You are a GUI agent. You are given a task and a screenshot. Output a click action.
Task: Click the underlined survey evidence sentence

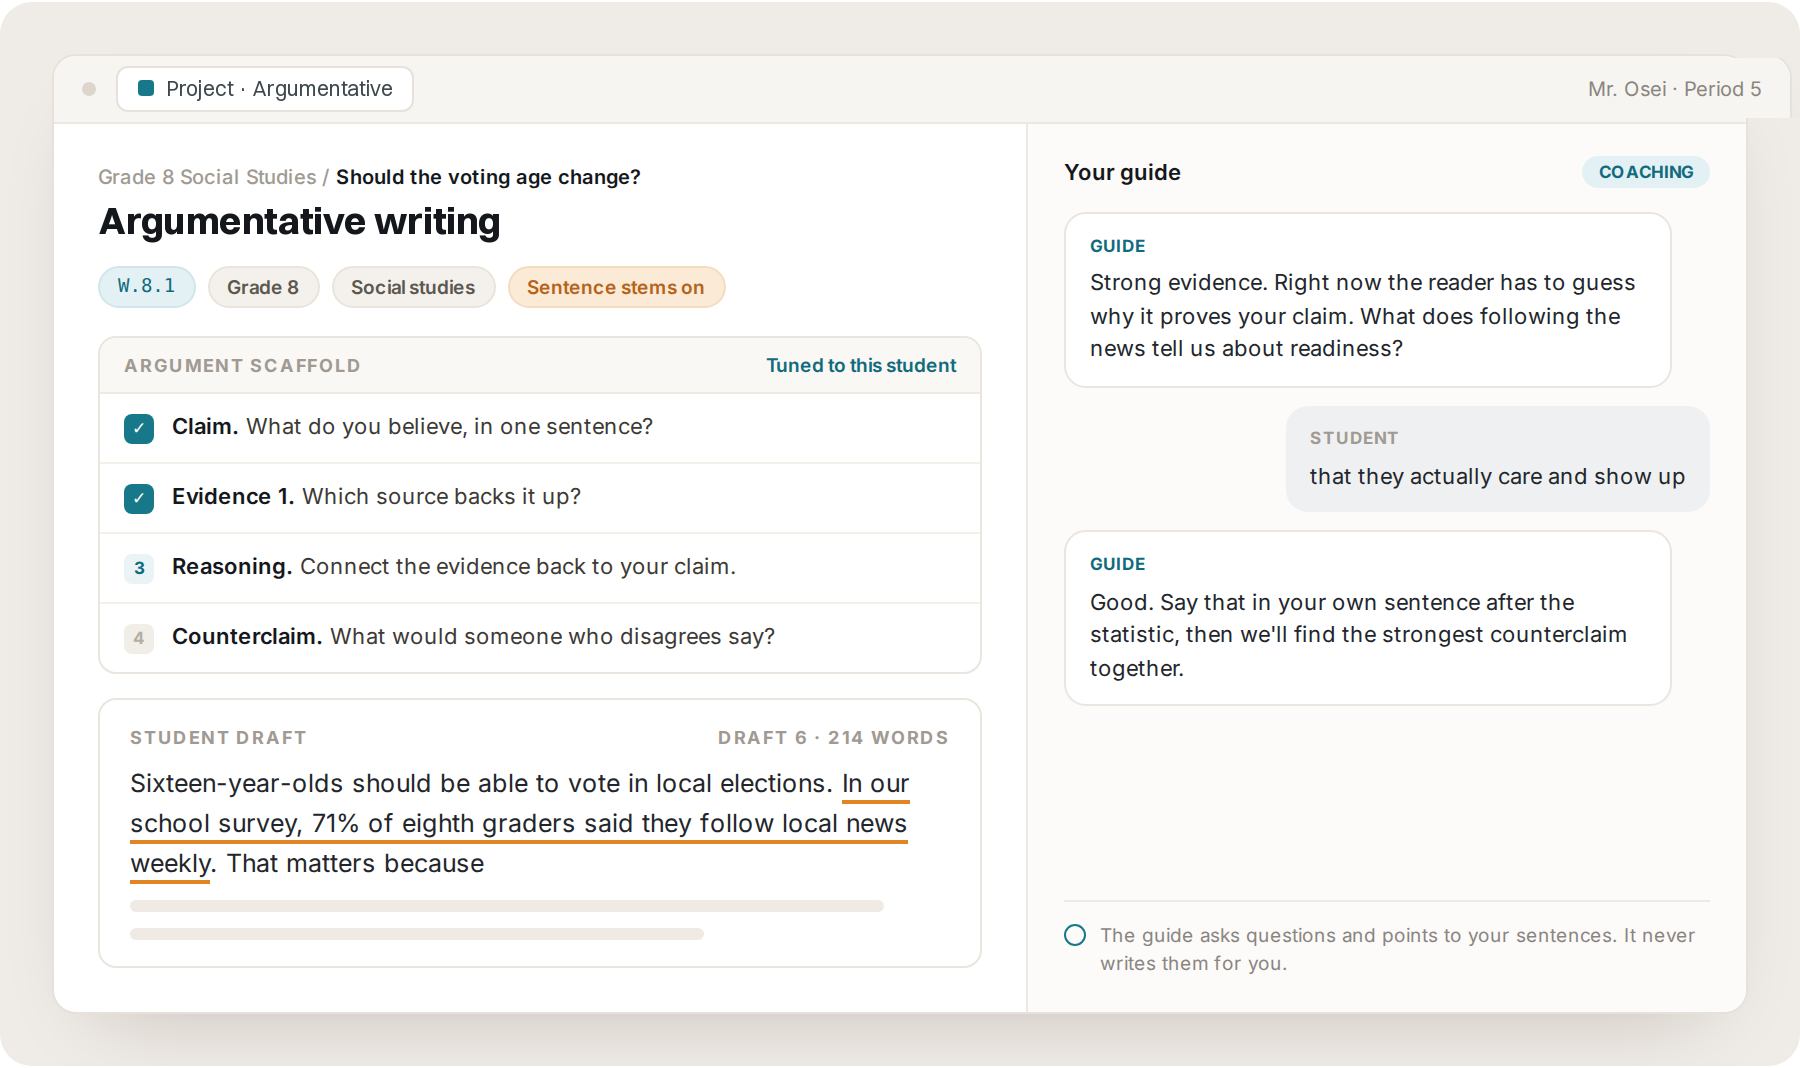coord(519,823)
